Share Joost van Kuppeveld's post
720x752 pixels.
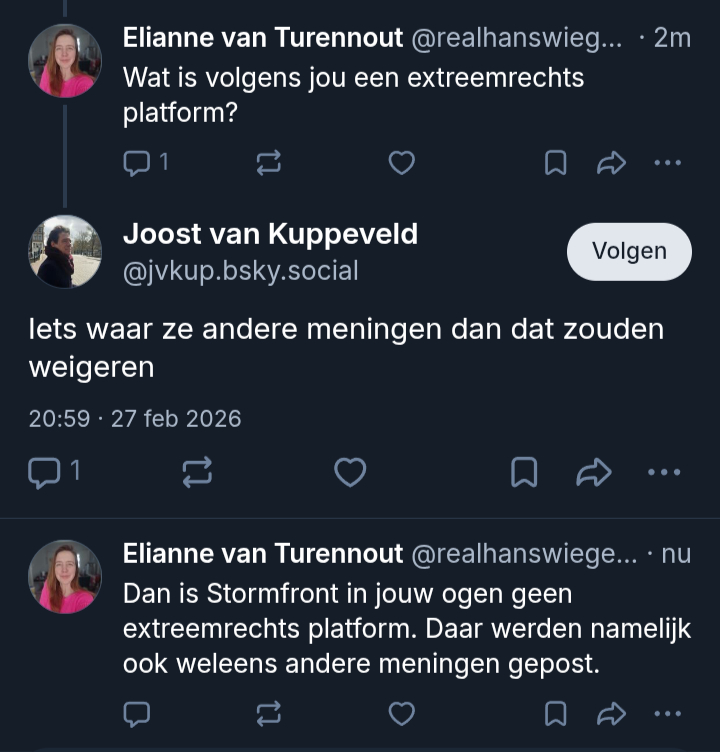(x=595, y=472)
